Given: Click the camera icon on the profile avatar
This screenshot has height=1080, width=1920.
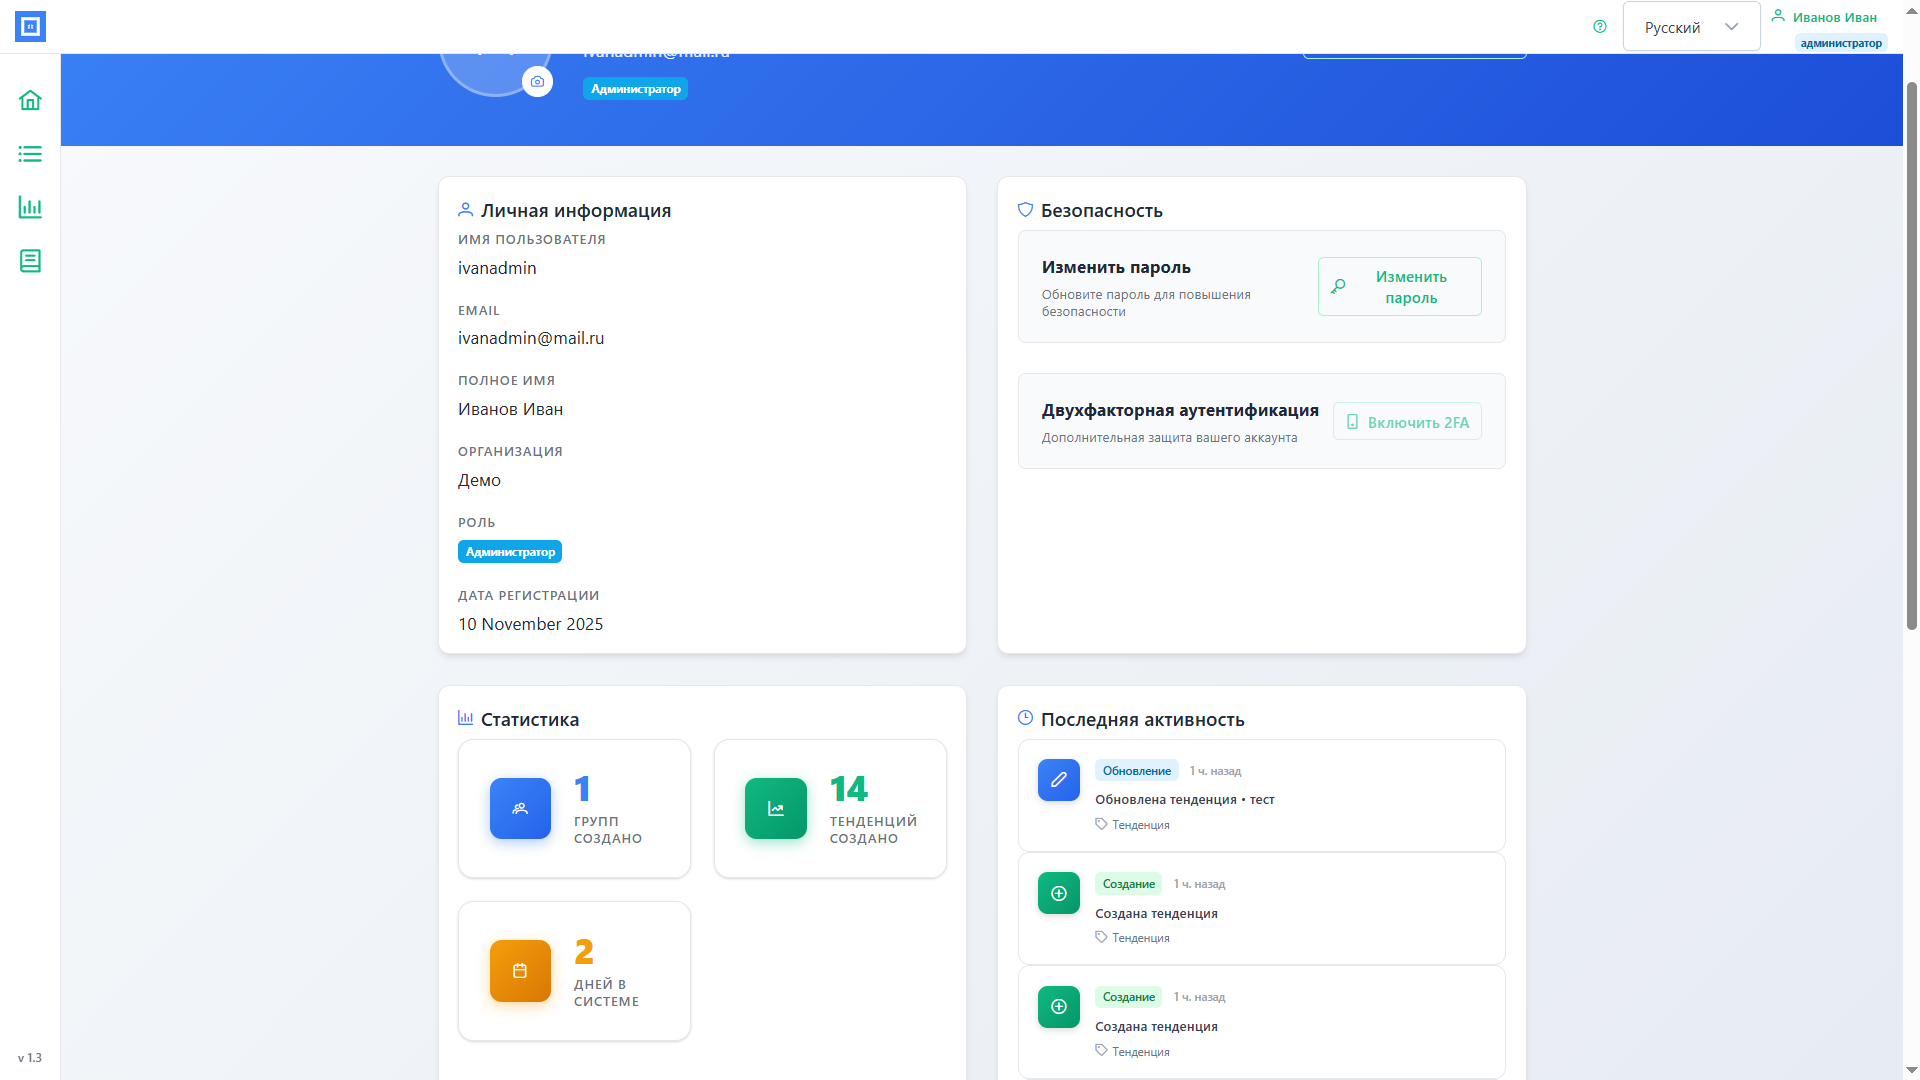Looking at the screenshot, I should 538,81.
